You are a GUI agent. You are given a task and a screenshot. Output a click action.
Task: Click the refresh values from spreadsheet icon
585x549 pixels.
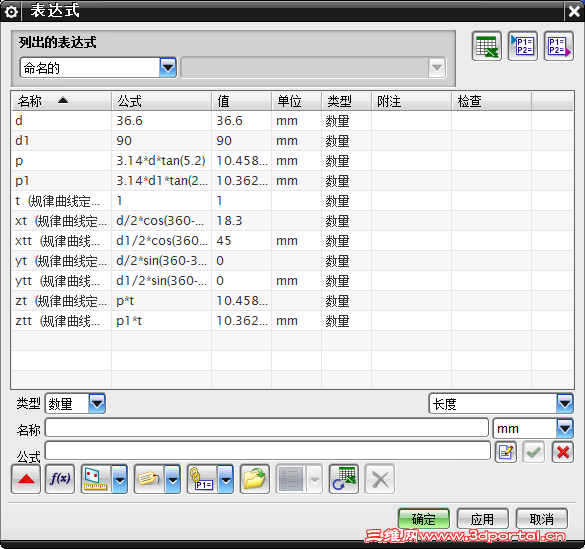[x=344, y=479]
